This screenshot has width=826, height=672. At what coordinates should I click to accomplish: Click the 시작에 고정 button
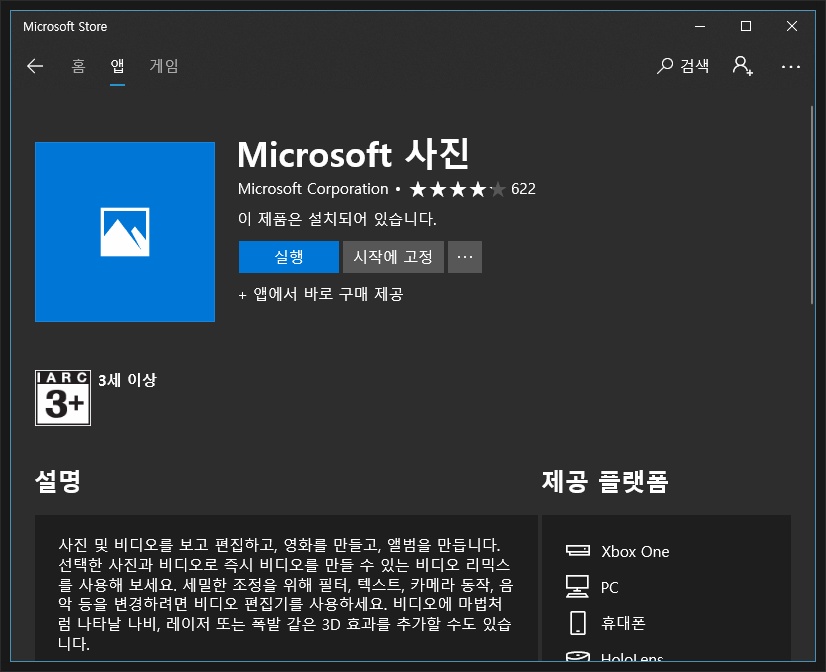pos(393,257)
